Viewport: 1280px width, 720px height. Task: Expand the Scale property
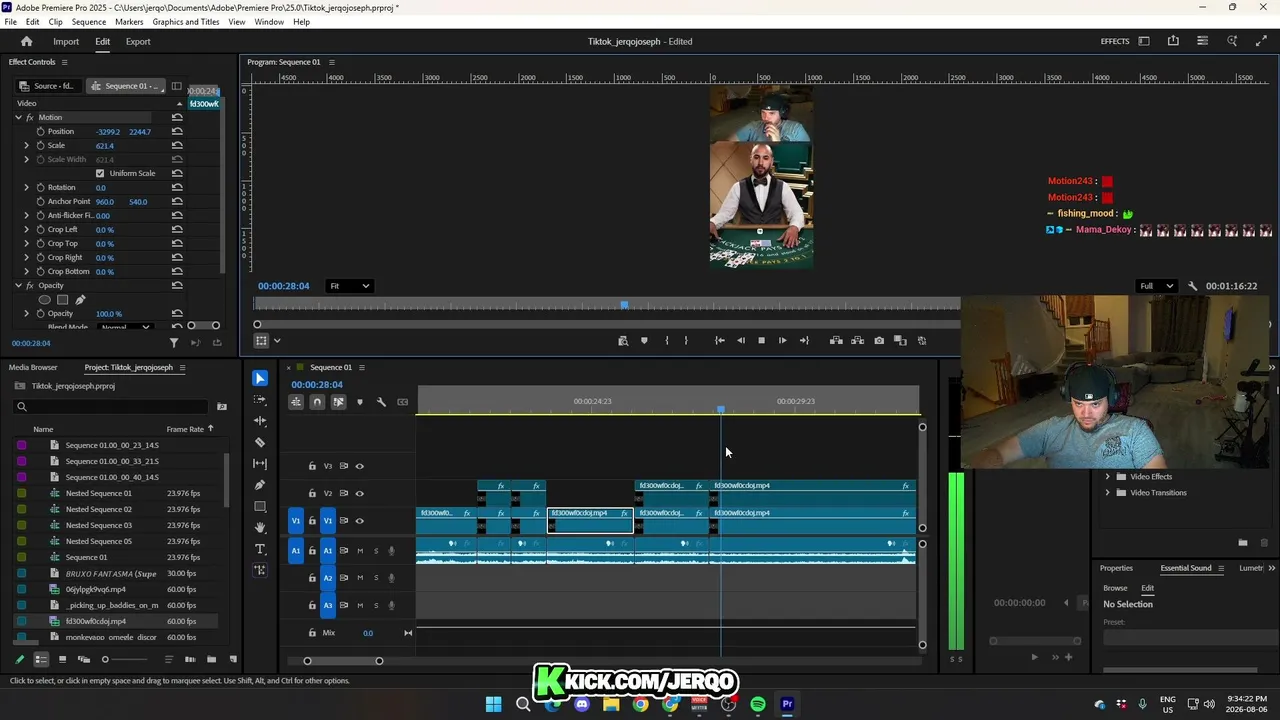27,145
